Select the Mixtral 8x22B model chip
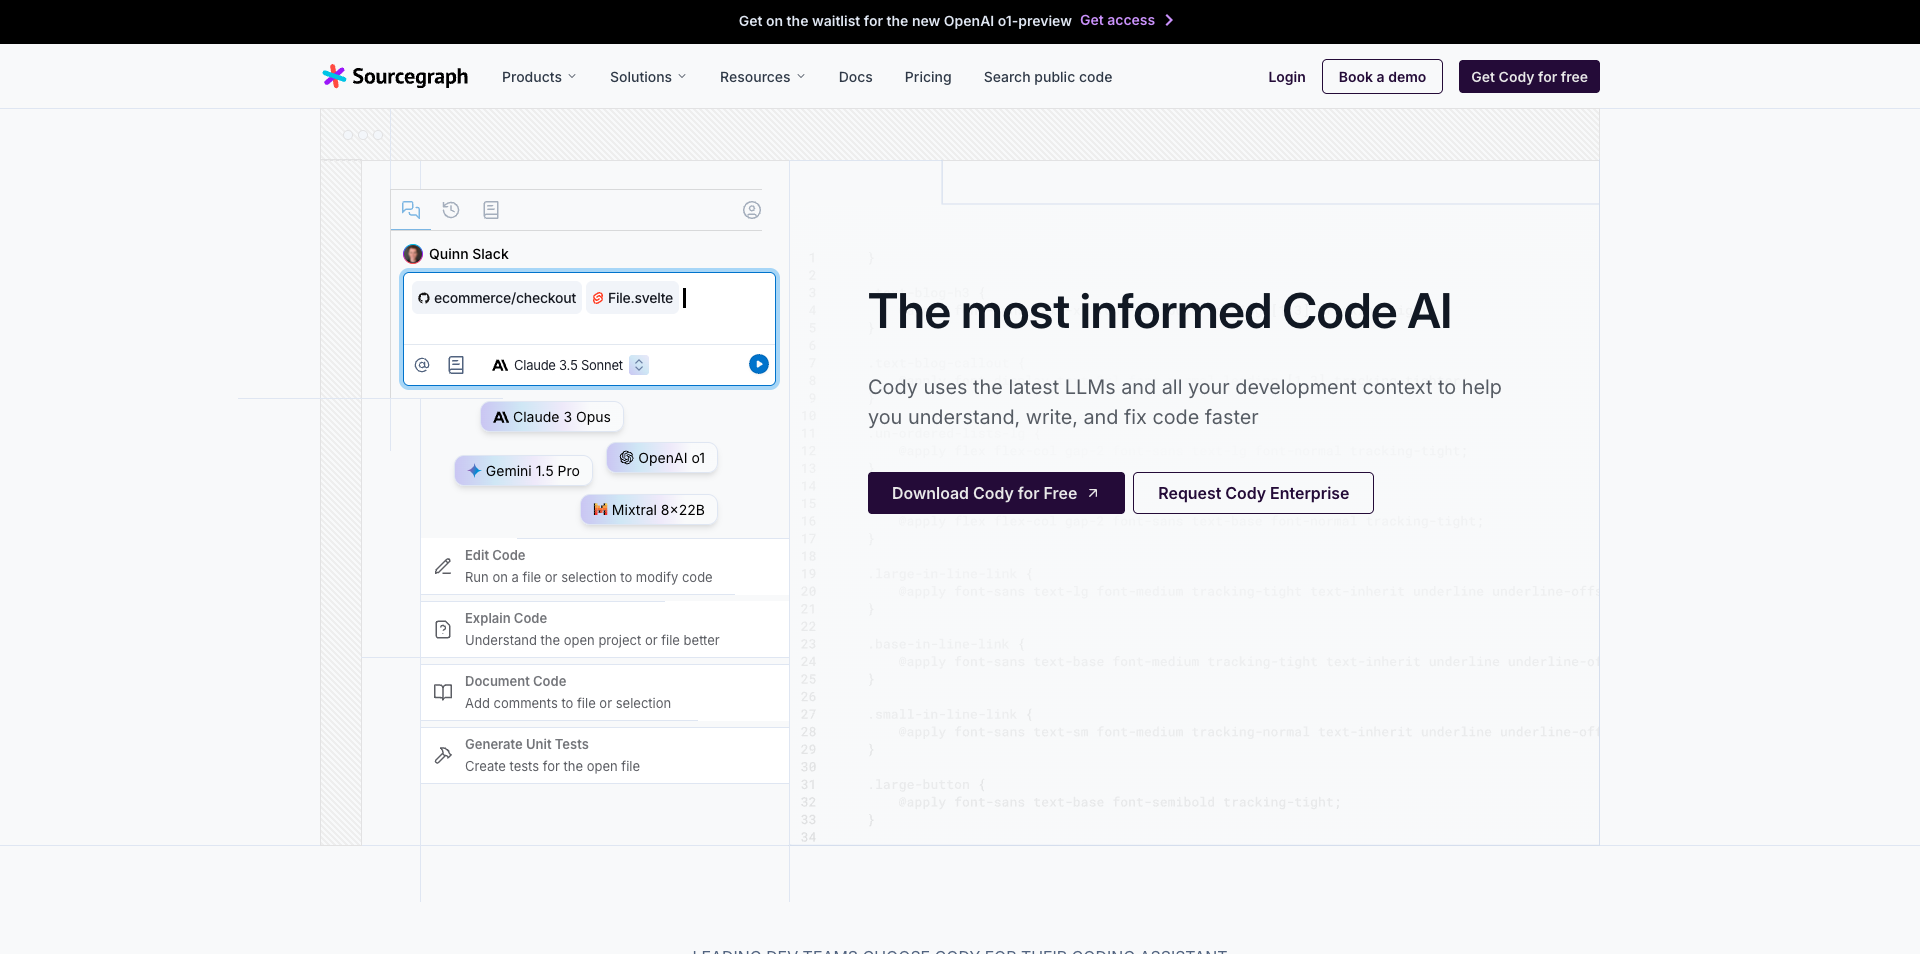 pyautogui.click(x=649, y=510)
